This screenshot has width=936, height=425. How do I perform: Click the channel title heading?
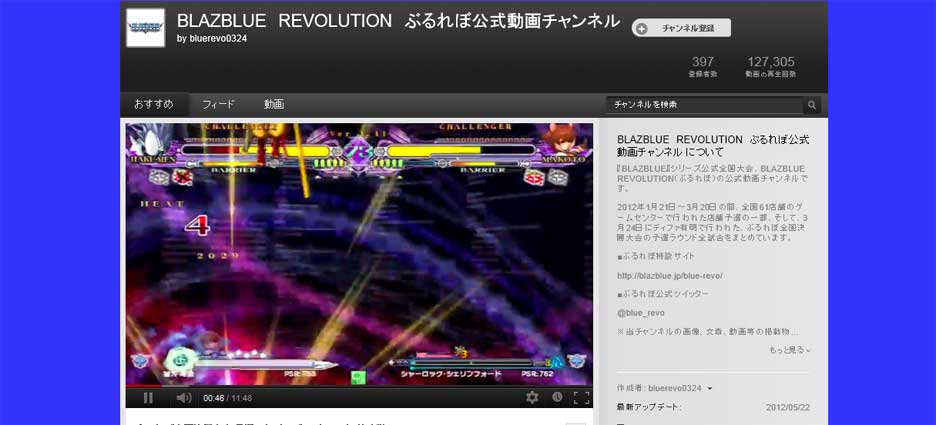tap(398, 21)
